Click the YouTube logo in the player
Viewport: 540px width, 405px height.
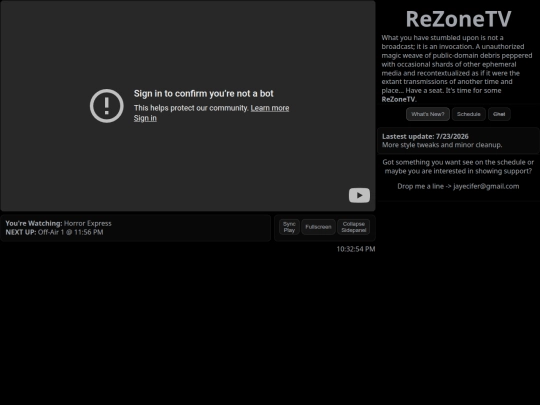[x=359, y=195]
